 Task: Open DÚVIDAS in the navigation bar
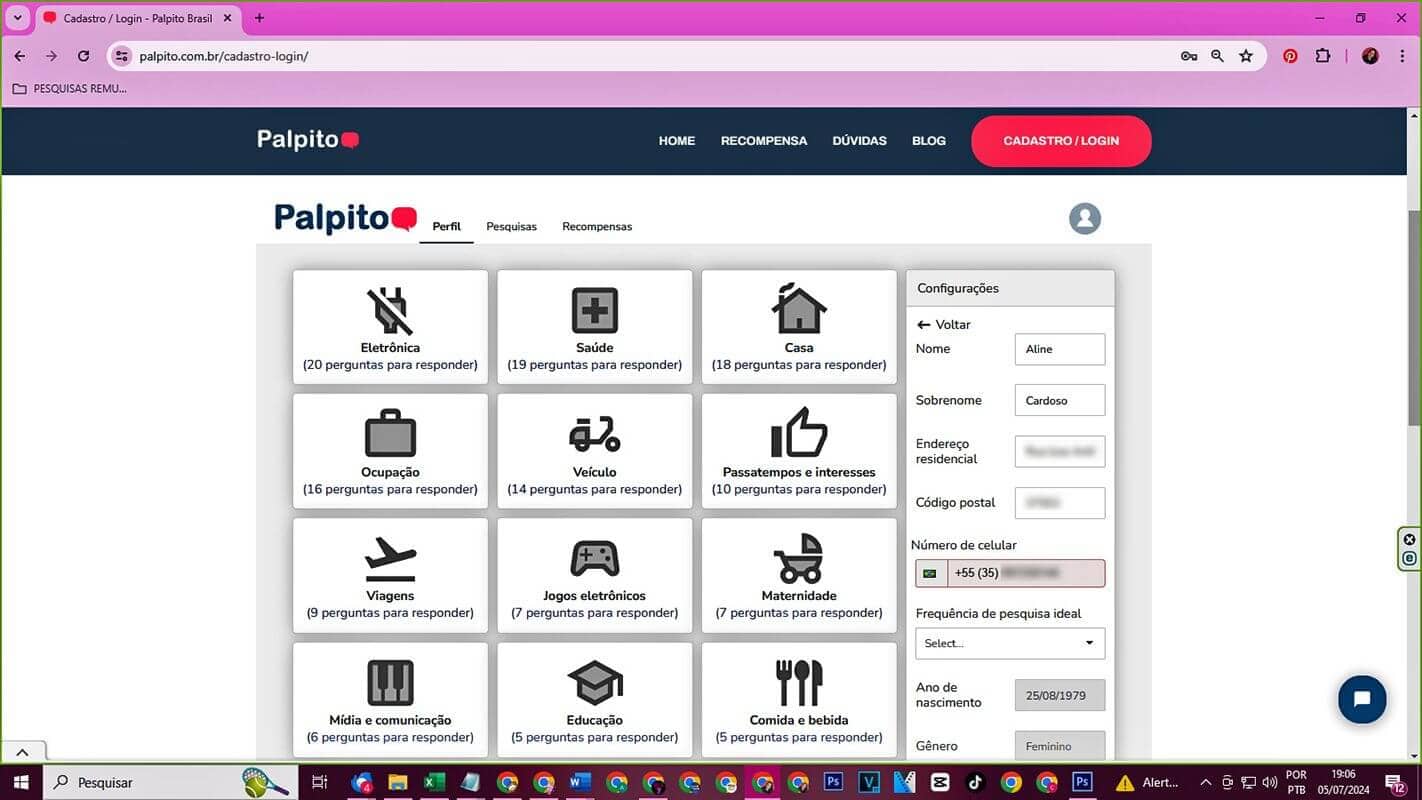pyautogui.click(x=859, y=141)
